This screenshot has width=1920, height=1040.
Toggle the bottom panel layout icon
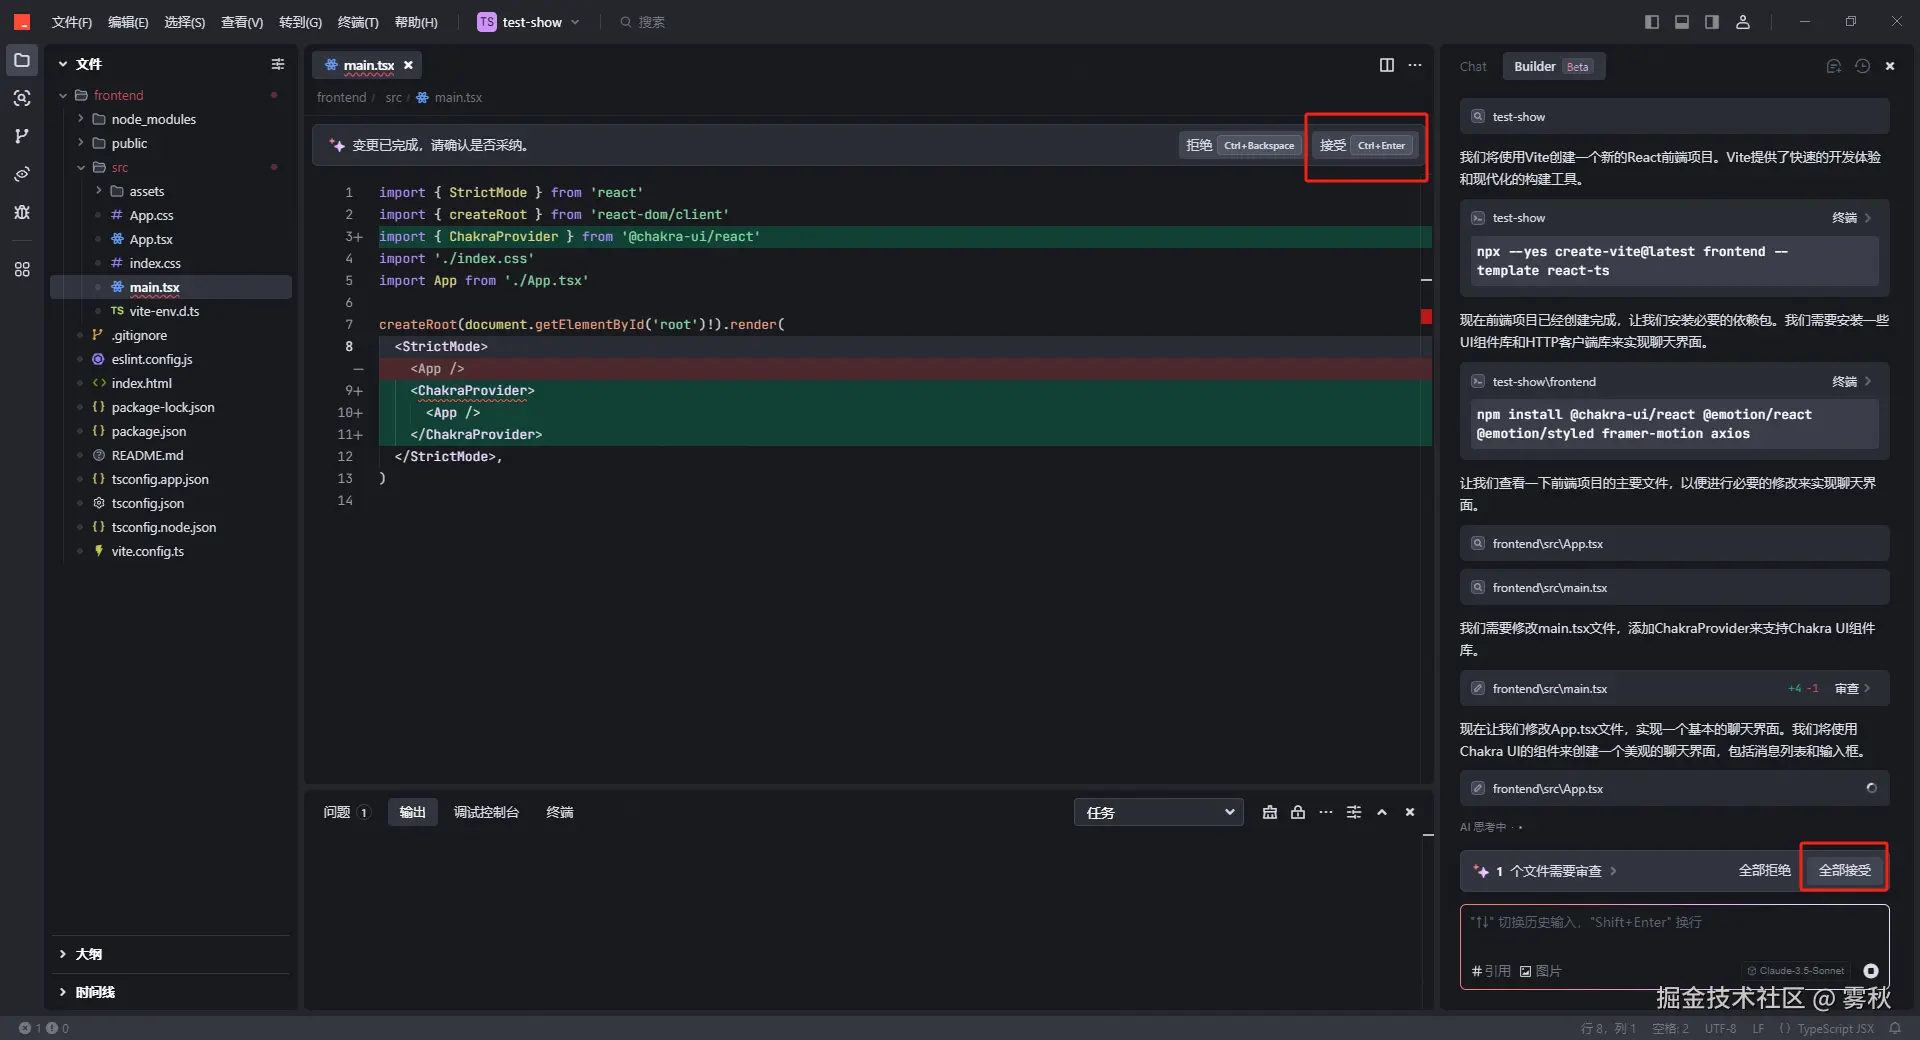coord(1682,22)
